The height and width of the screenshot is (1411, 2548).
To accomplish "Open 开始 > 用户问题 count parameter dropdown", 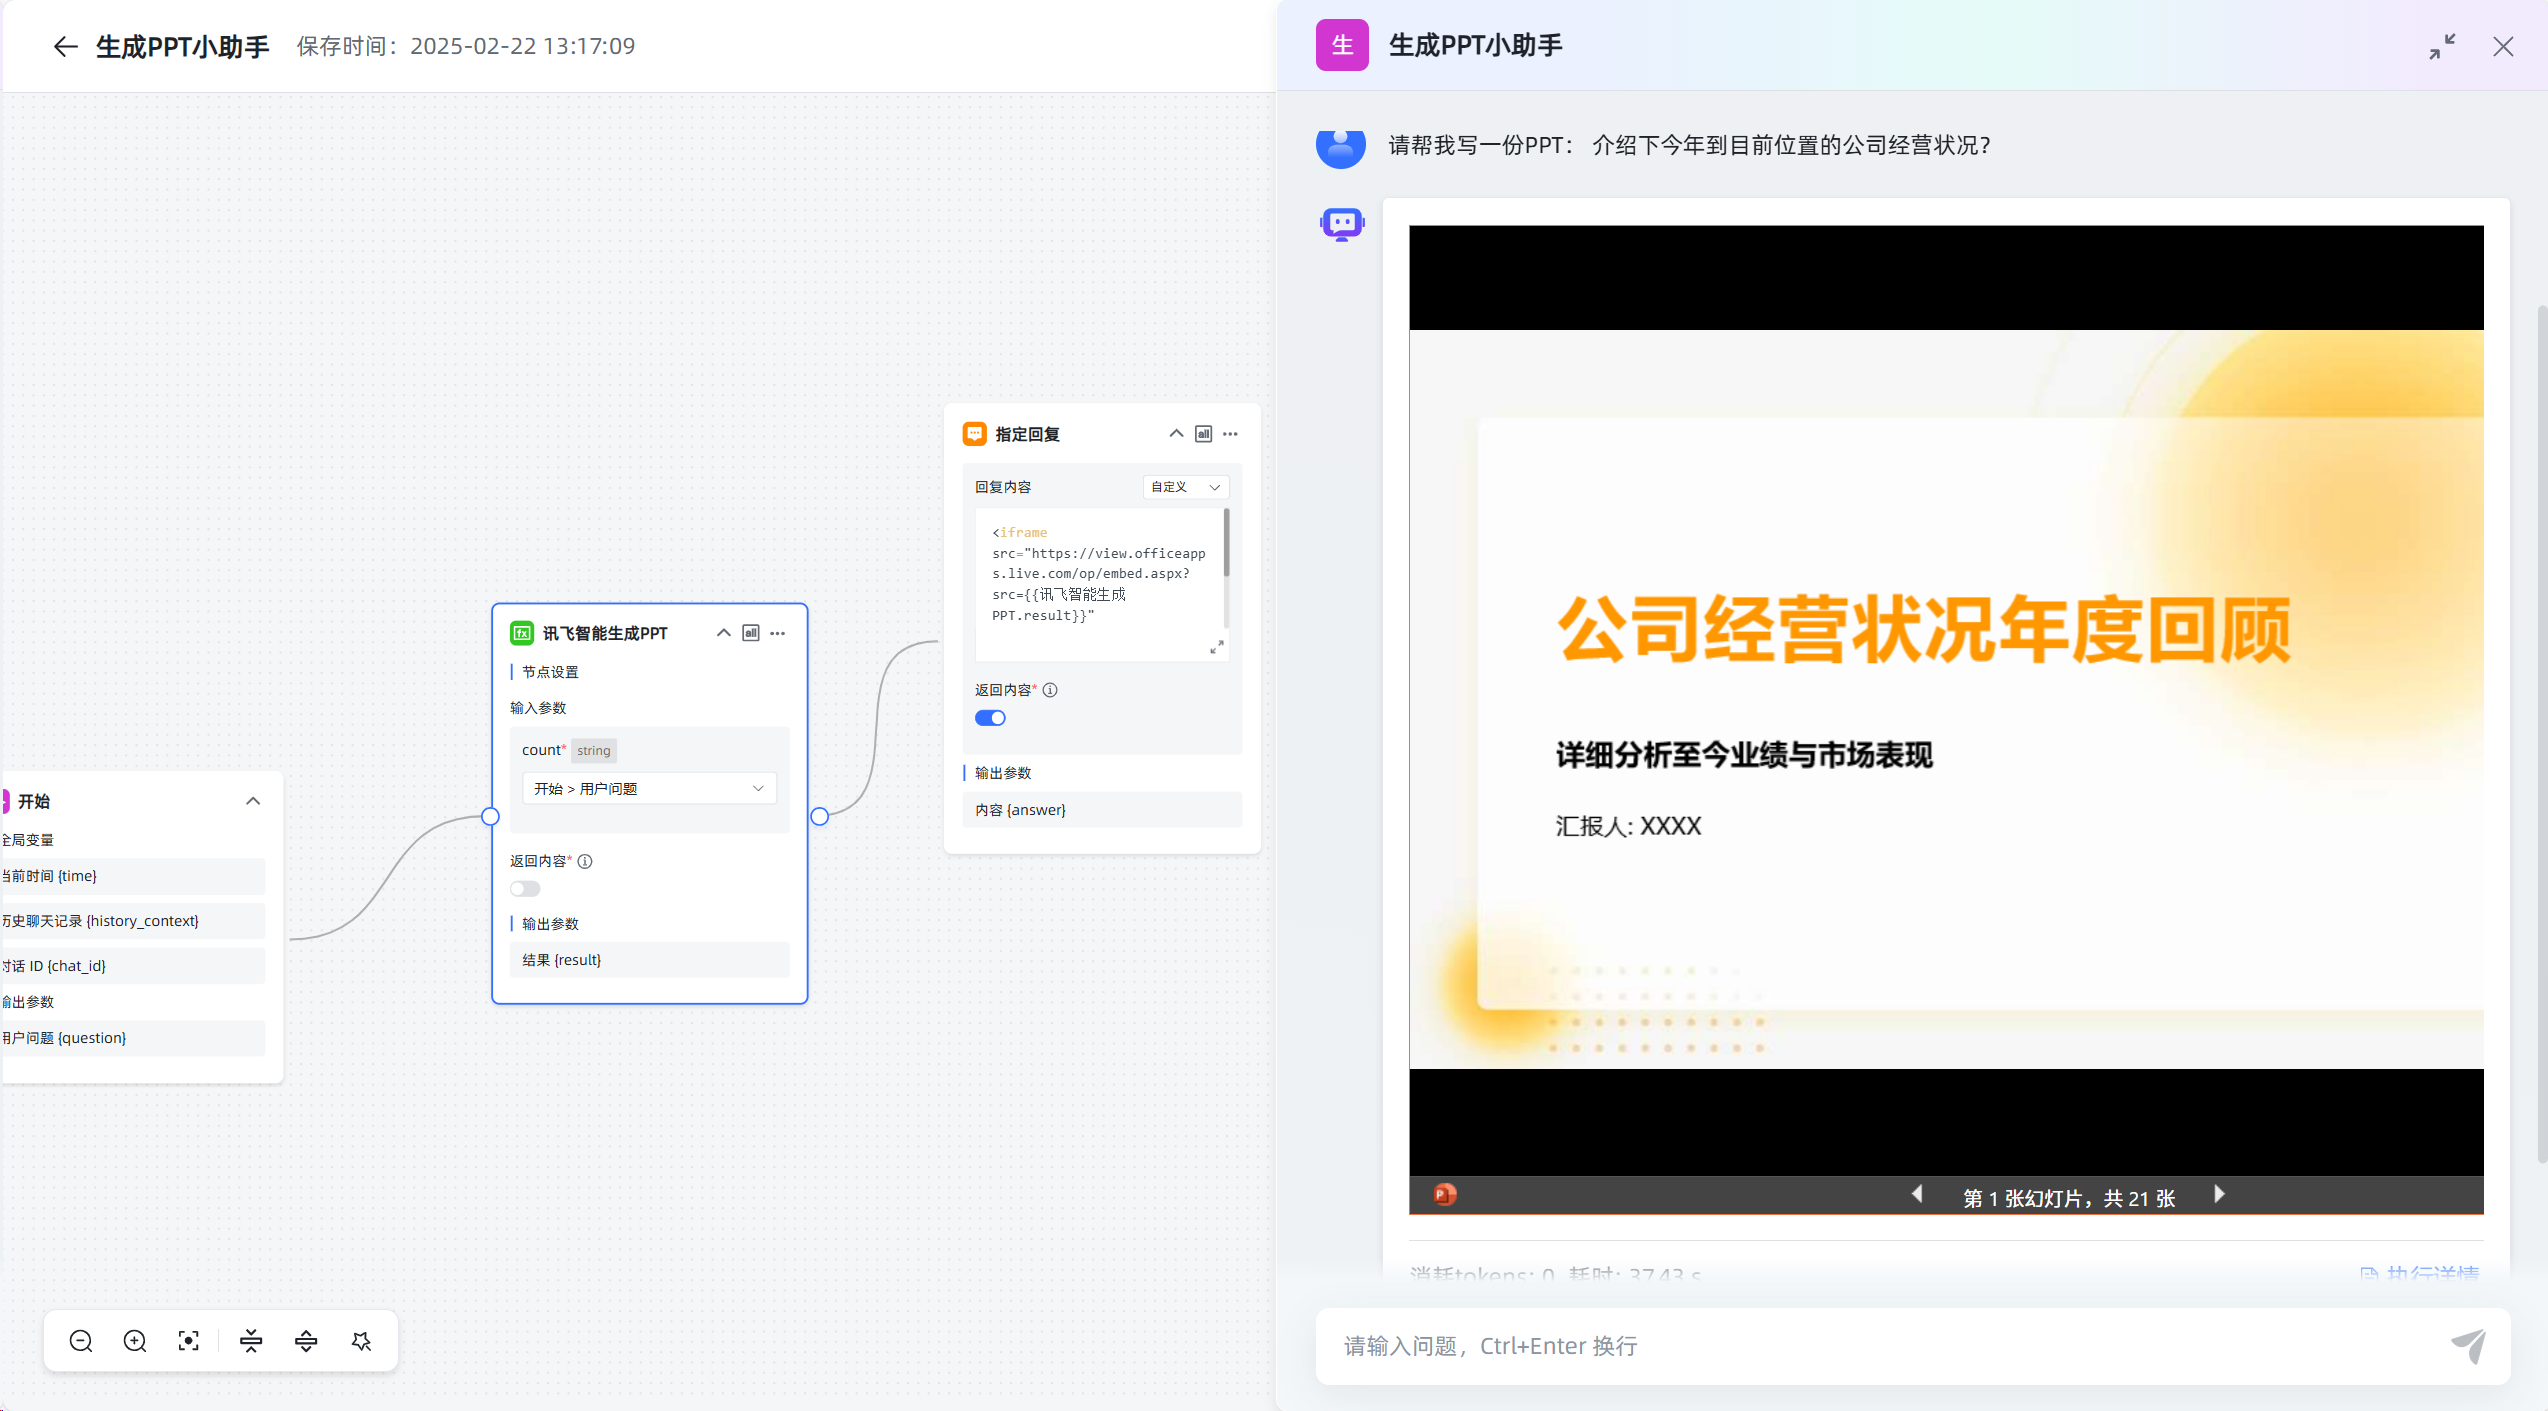I will pos(649,789).
